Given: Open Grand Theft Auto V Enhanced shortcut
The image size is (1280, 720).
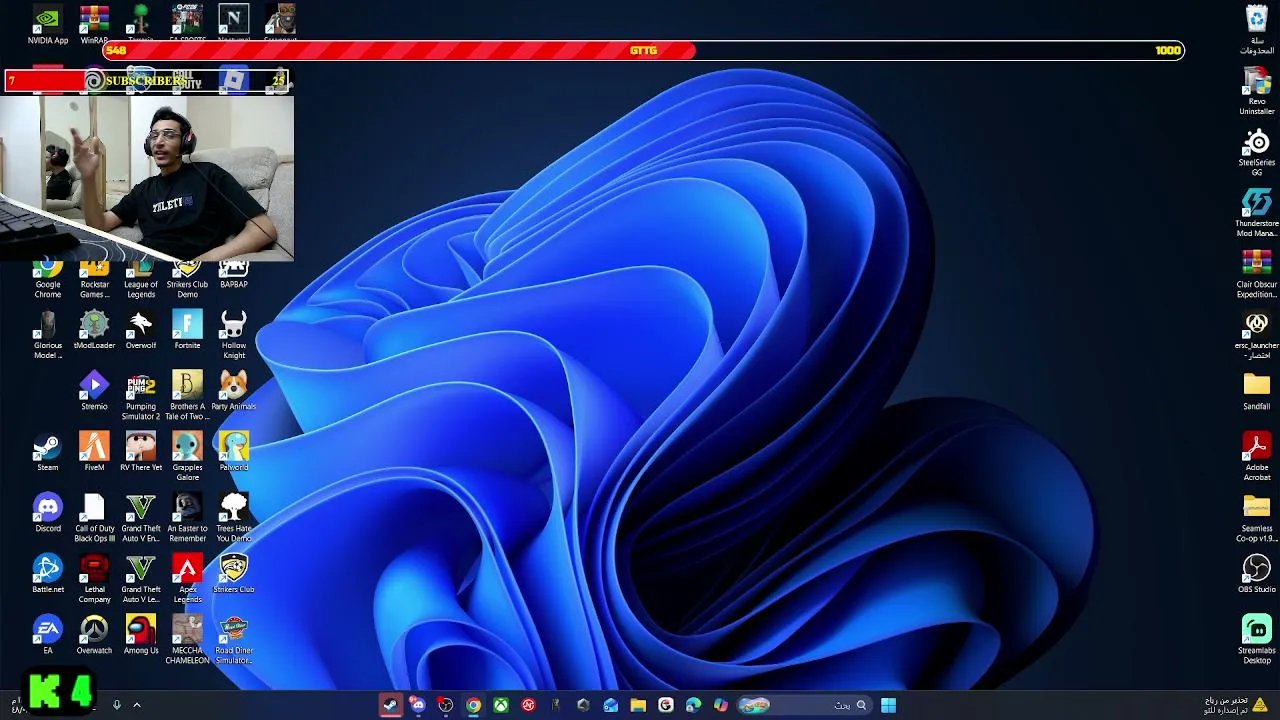Looking at the screenshot, I should click(x=141, y=518).
